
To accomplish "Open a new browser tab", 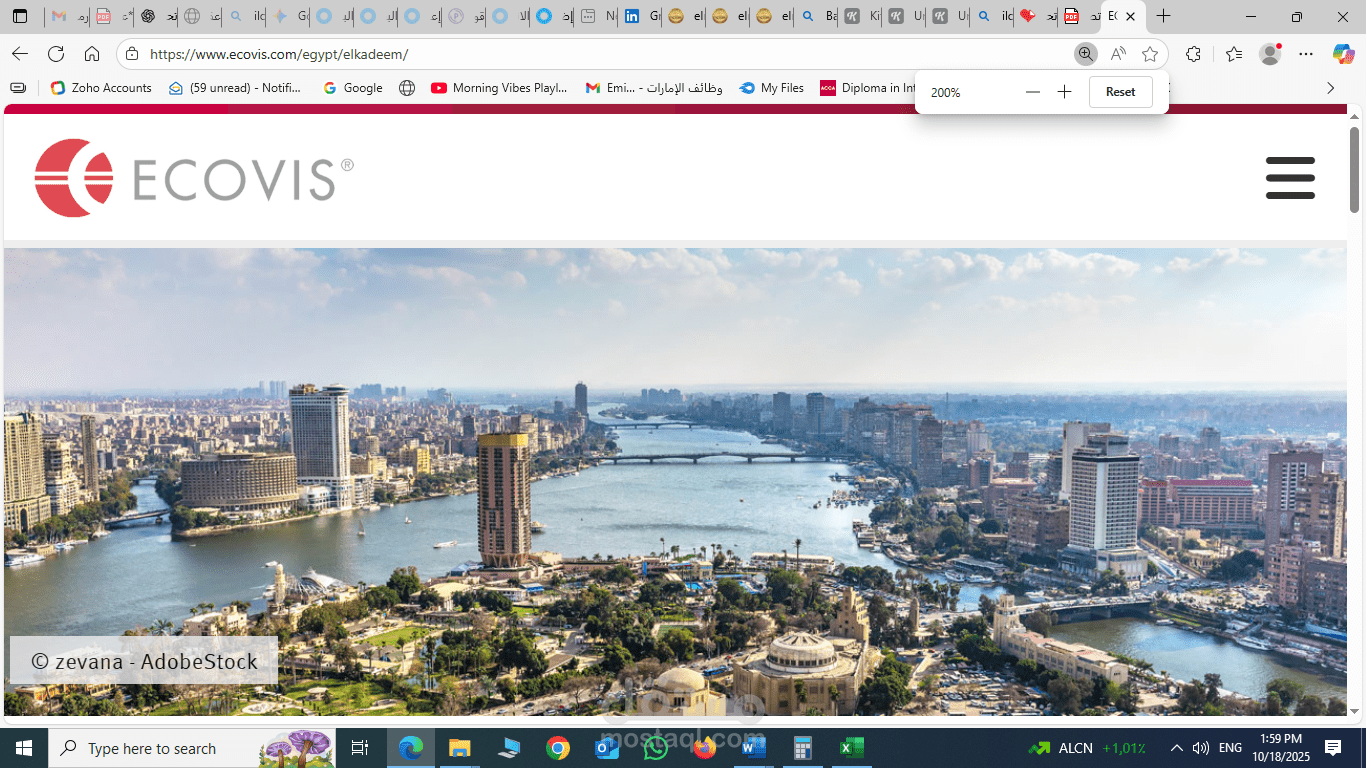I will 1163,16.
